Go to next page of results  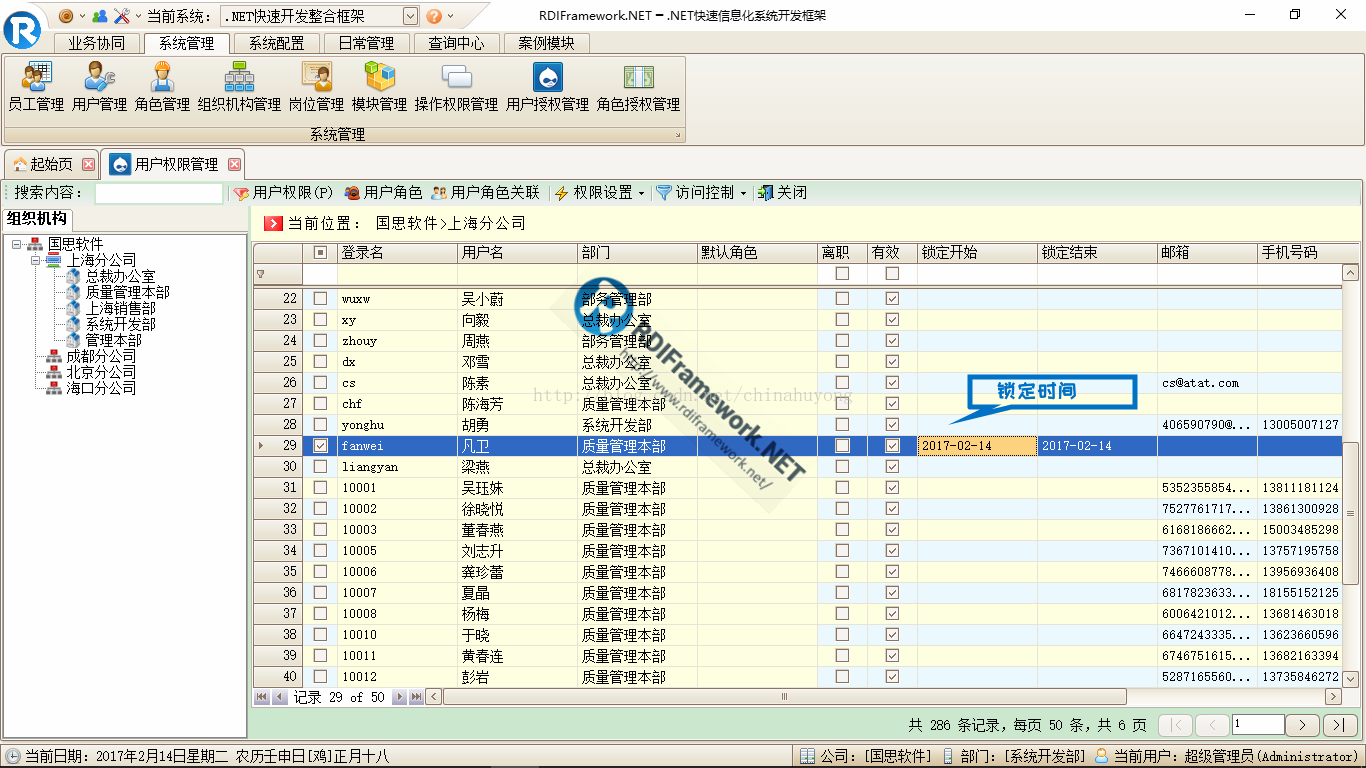1302,725
